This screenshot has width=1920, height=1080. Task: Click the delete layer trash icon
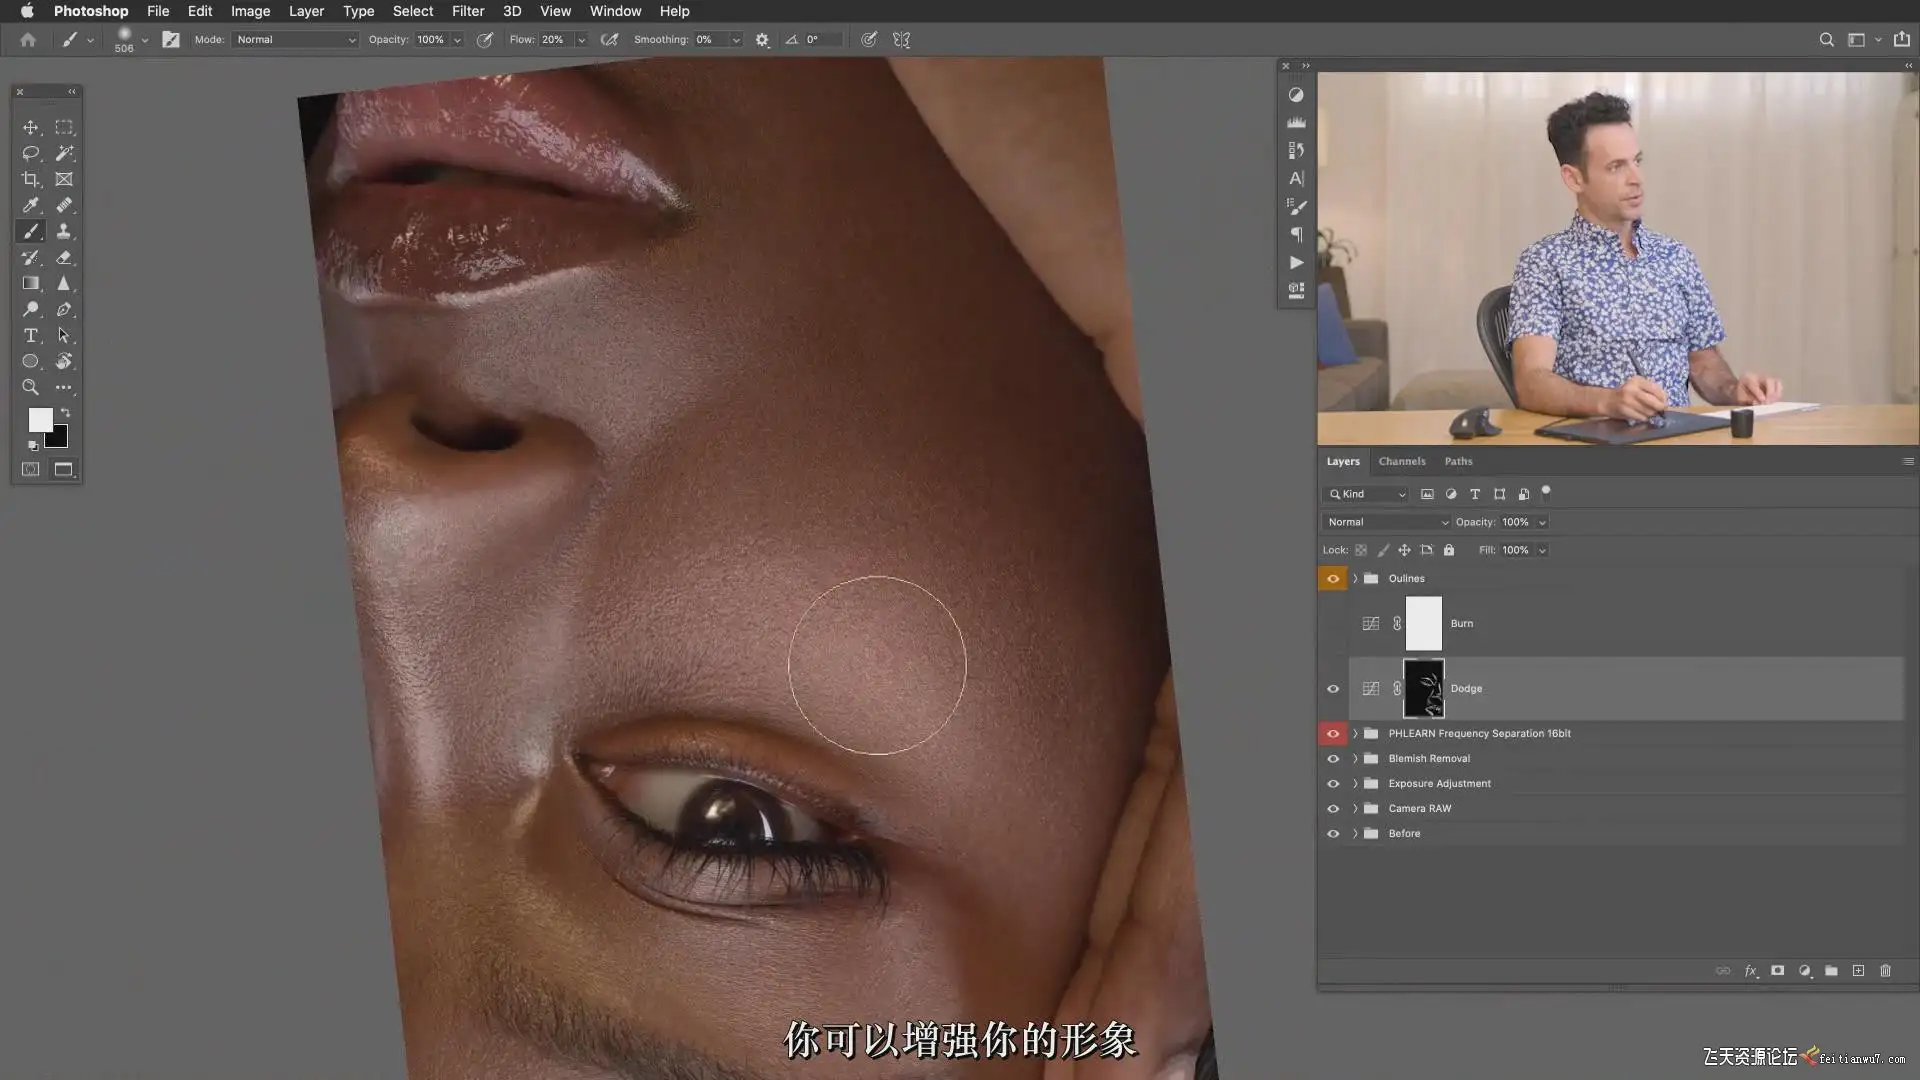1885,971
